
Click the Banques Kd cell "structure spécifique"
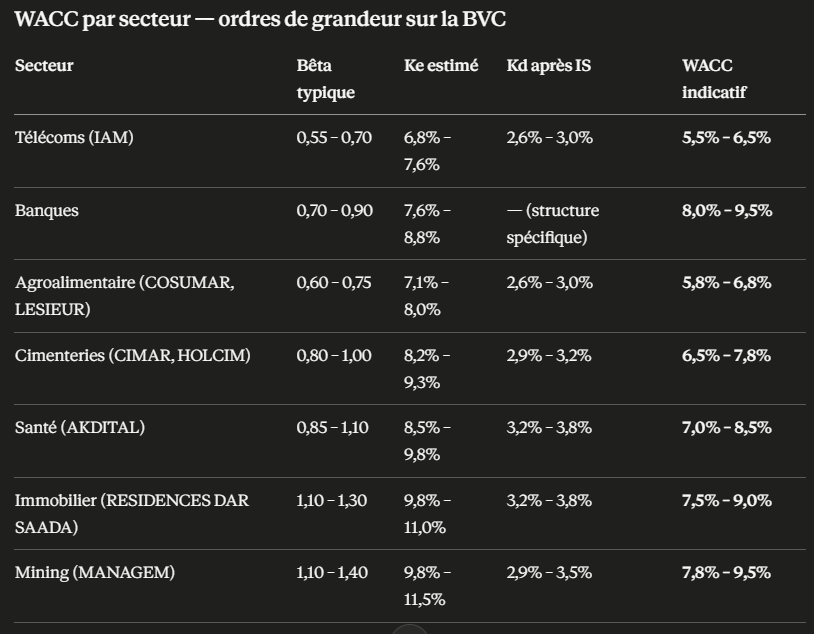pos(553,224)
